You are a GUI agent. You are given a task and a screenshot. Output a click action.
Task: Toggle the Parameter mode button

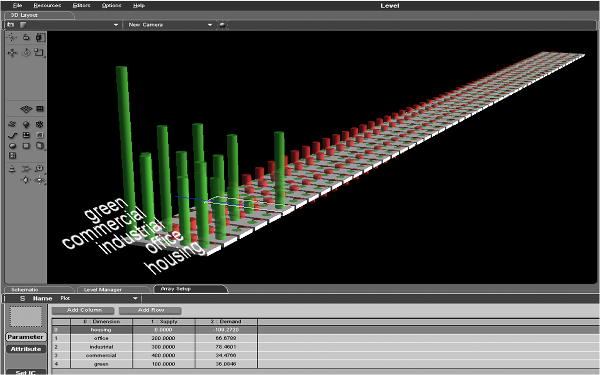click(x=26, y=337)
